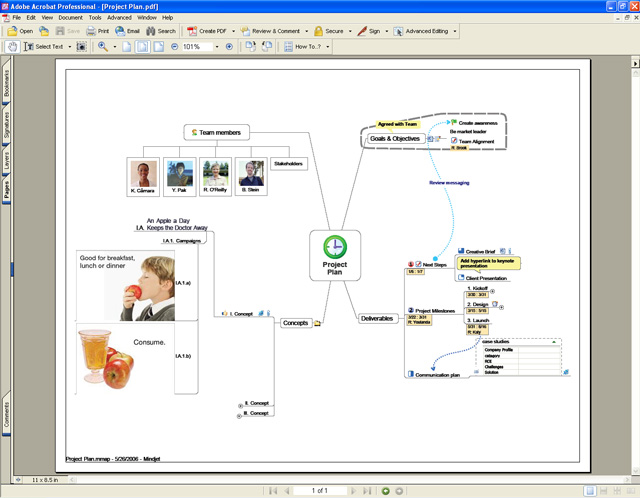
Task: Click the Open toolbar button
Action: click(x=20, y=31)
